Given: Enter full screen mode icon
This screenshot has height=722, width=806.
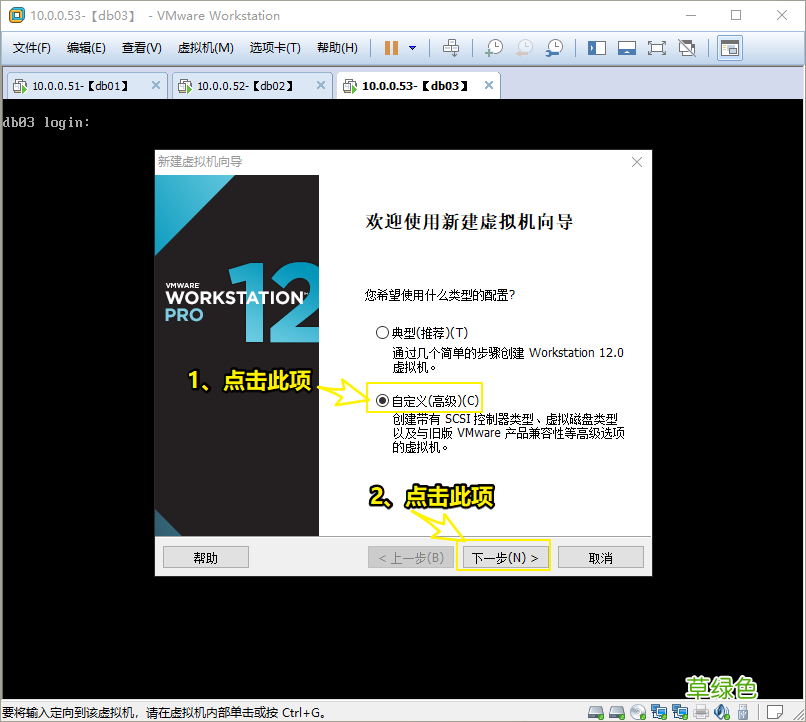Looking at the screenshot, I should [656, 48].
